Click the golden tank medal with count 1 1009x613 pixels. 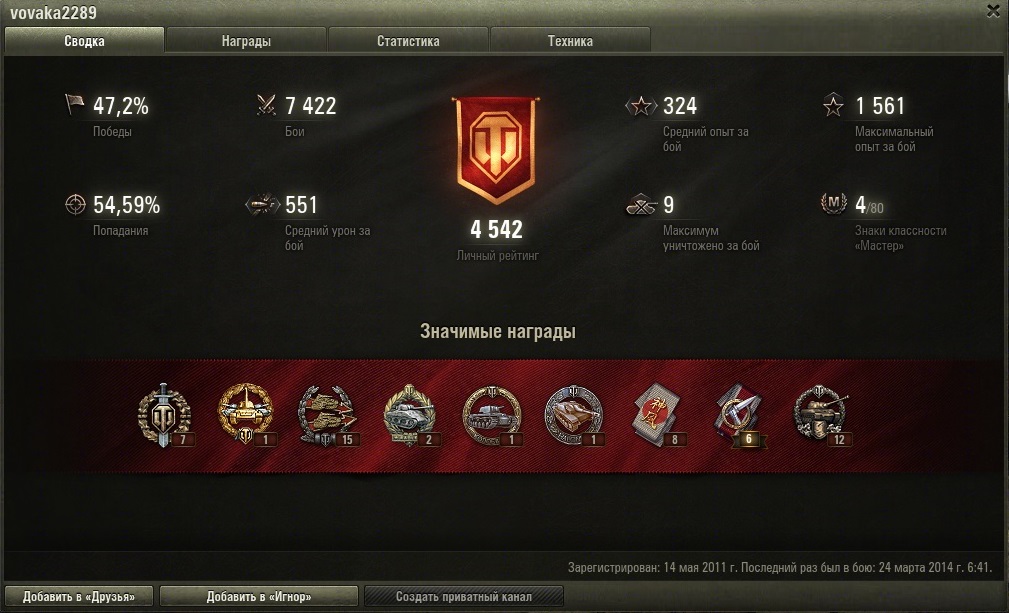tap(246, 414)
